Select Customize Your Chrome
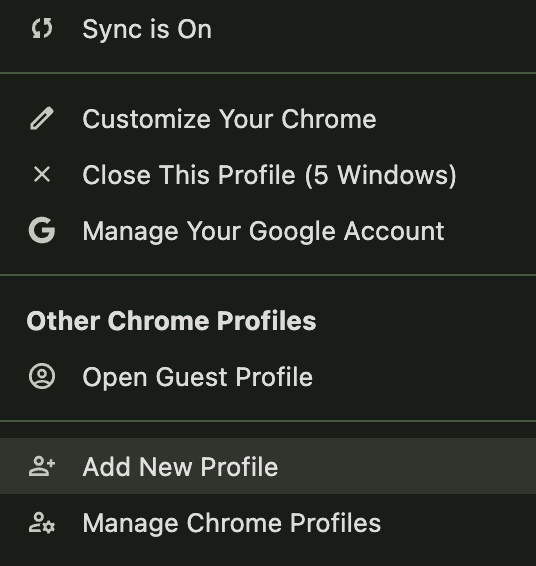This screenshot has width=536, height=566. (x=268, y=119)
